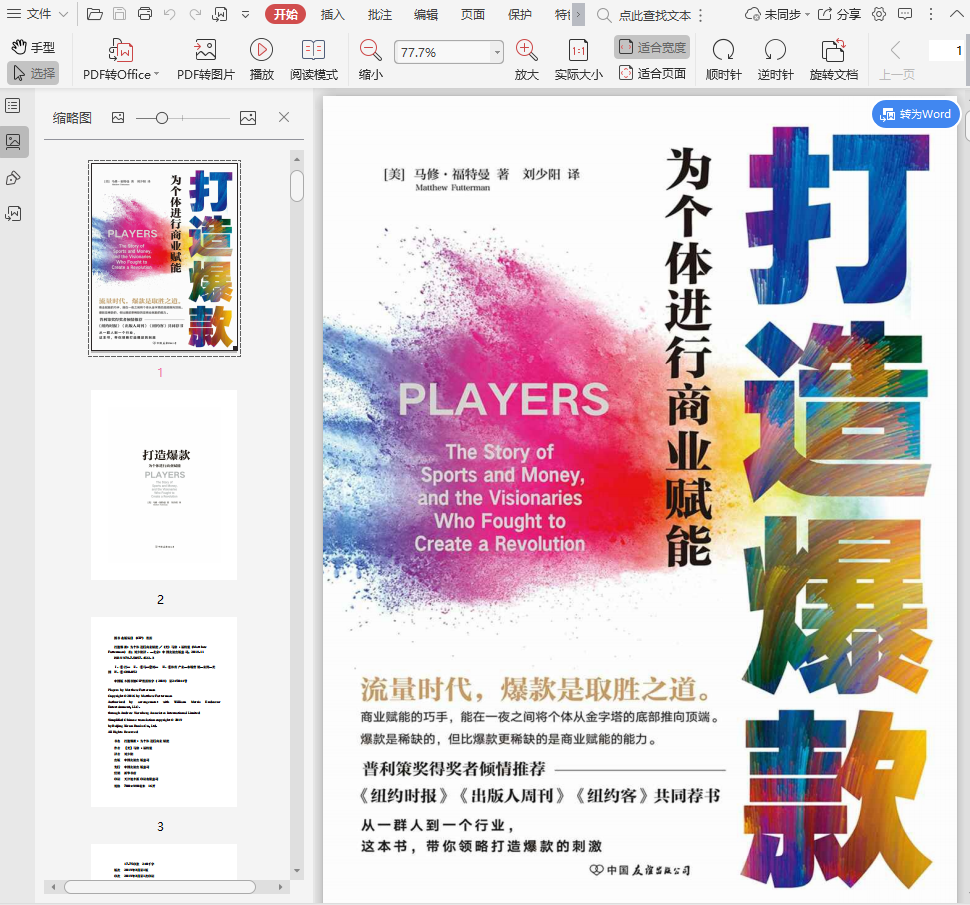
Task: Zoom in using the 放大 magnifier icon
Action: tap(527, 59)
